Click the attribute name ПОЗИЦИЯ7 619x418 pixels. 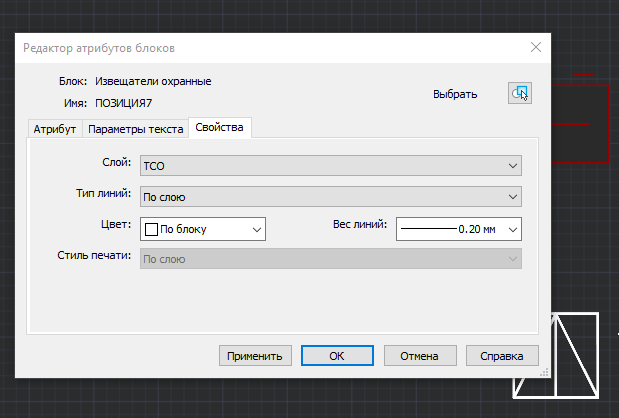pos(124,103)
